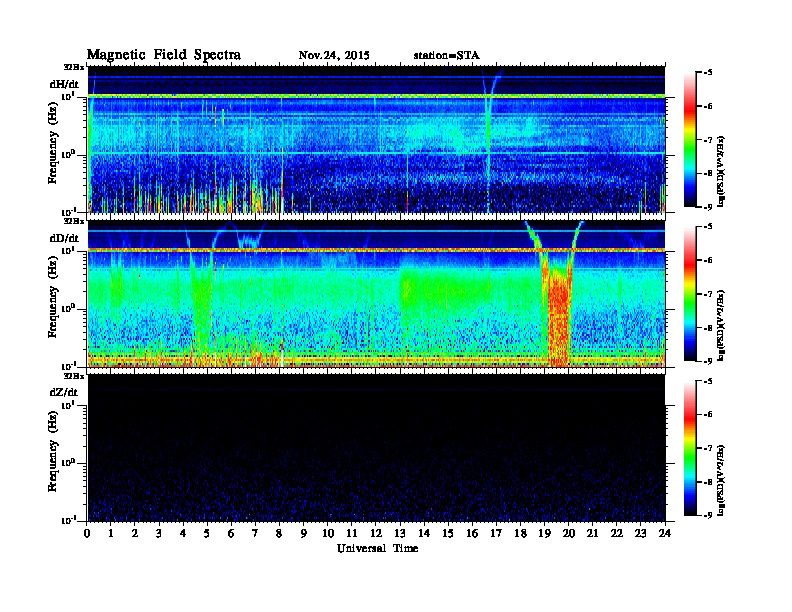The height and width of the screenshot is (612, 792).
Task: Click hour tick label '17' on time axis
Action: point(496,533)
